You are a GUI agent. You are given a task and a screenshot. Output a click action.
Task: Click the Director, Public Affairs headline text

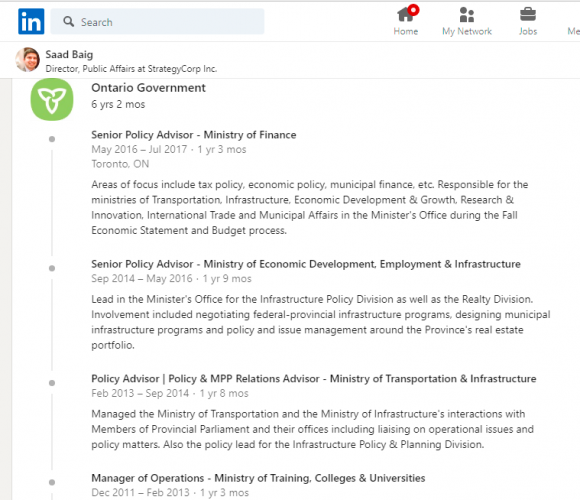[x=131, y=69]
